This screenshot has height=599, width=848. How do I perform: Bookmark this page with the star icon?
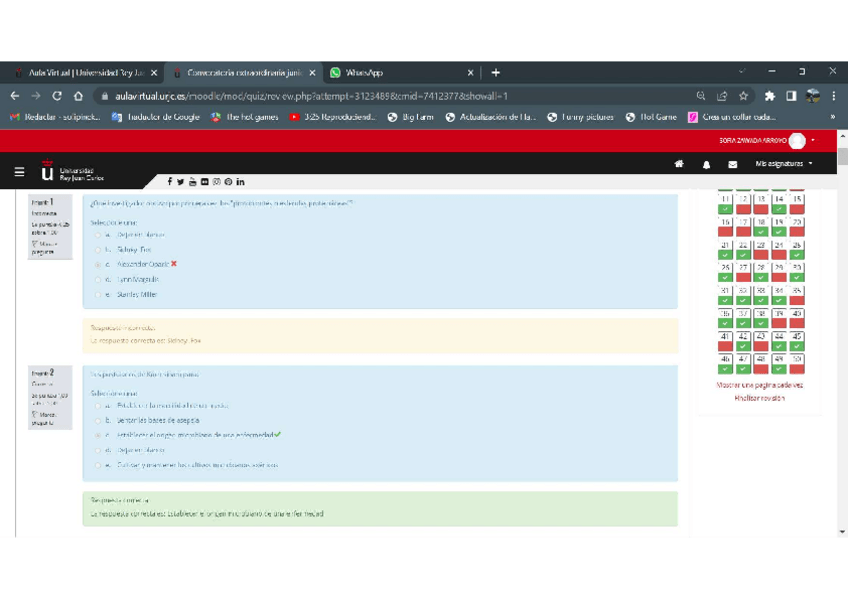(x=744, y=96)
